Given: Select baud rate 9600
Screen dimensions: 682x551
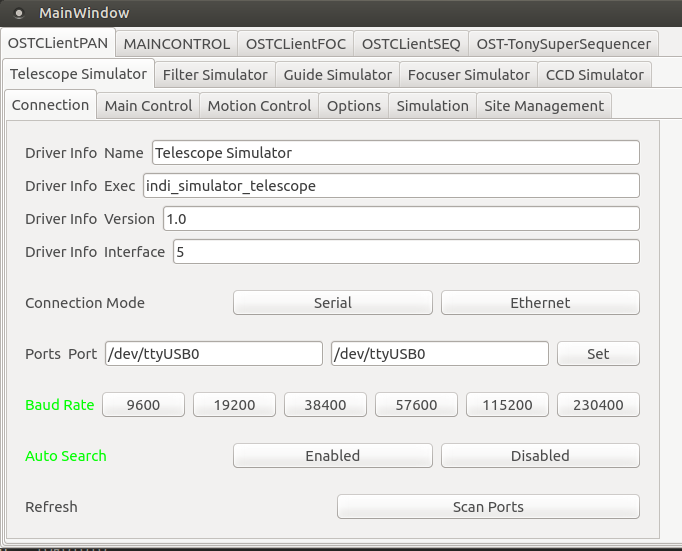Looking at the screenshot, I should point(143,405).
